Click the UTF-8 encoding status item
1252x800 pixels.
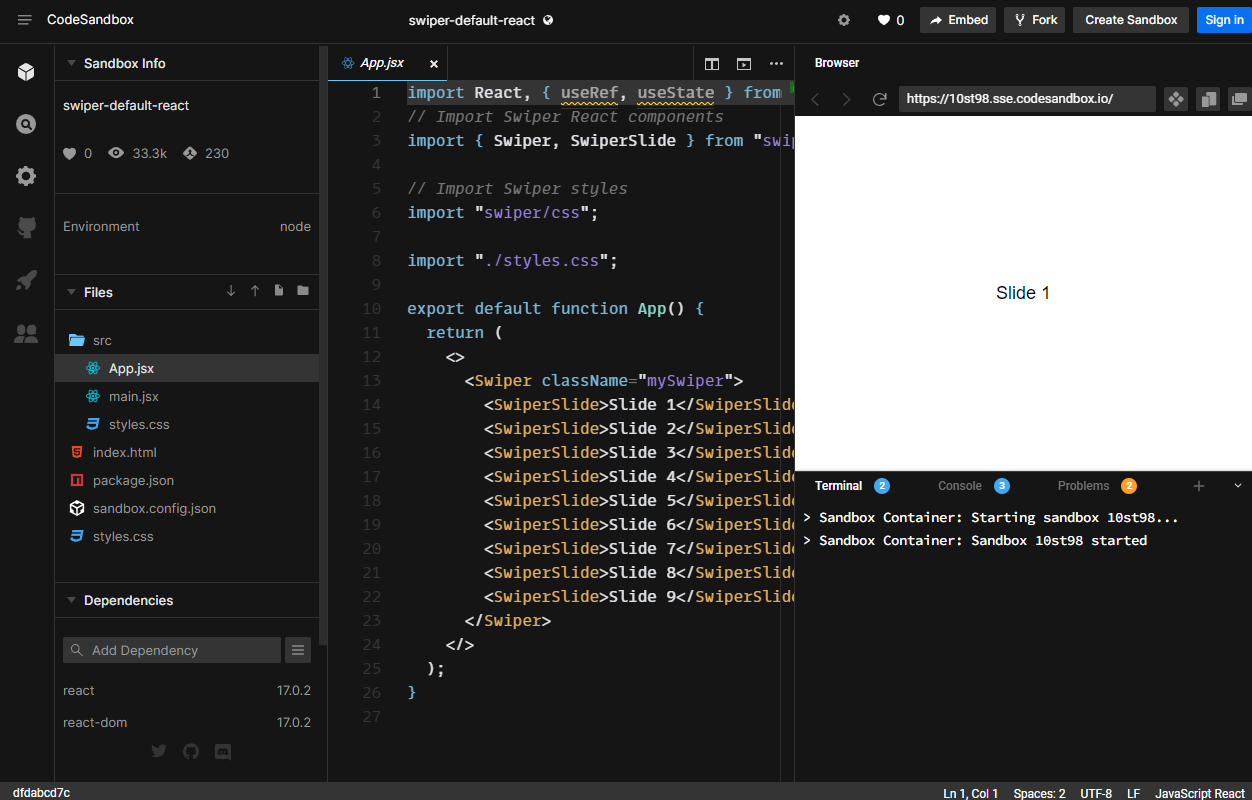(1096, 793)
